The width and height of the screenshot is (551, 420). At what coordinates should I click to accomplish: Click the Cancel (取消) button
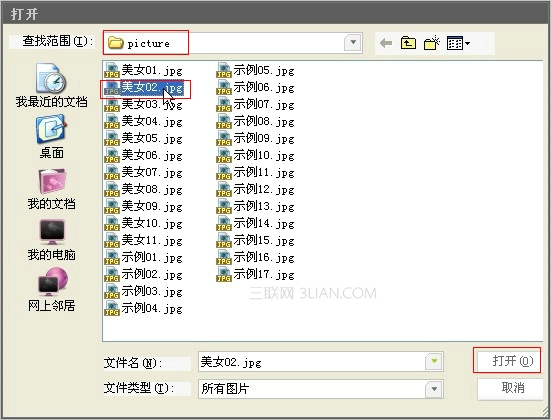(510, 388)
